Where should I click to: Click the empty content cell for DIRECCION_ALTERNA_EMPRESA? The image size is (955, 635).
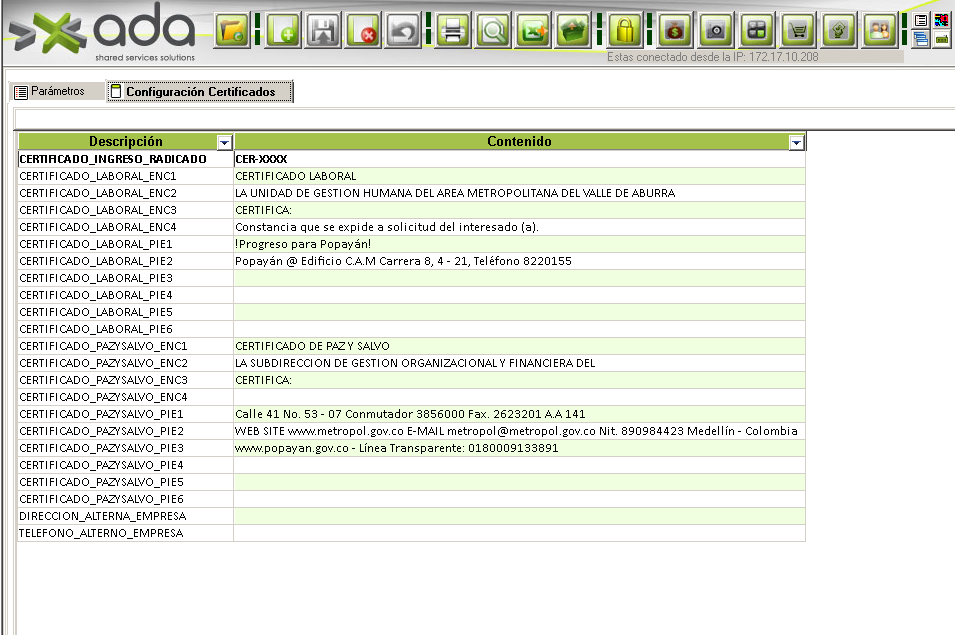tap(518, 516)
